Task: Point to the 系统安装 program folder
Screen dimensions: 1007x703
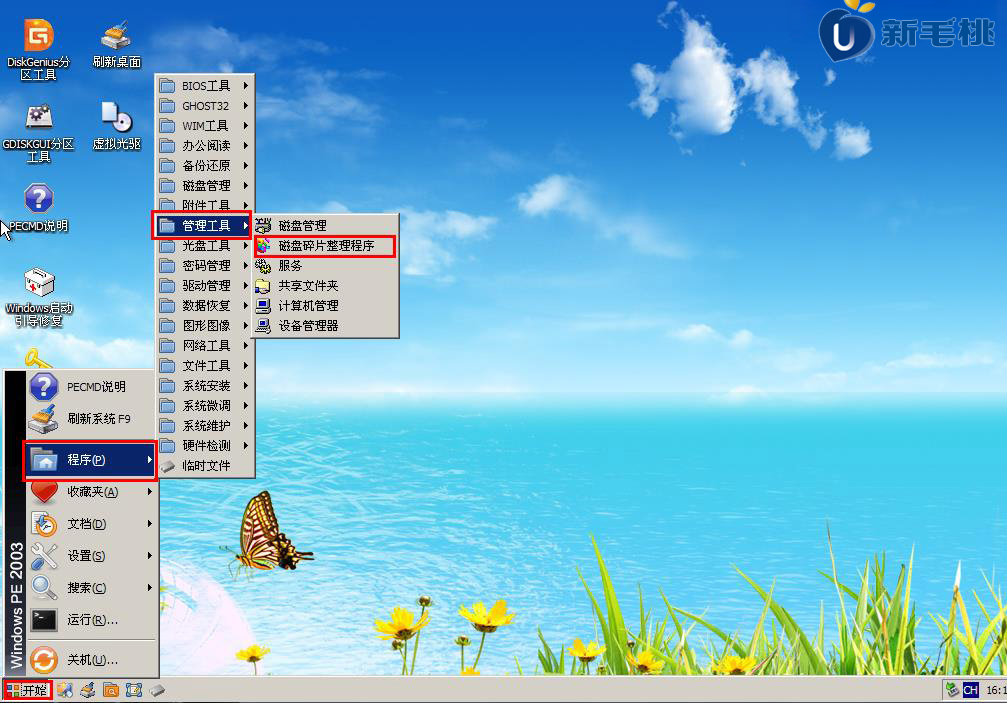Action: coord(205,385)
